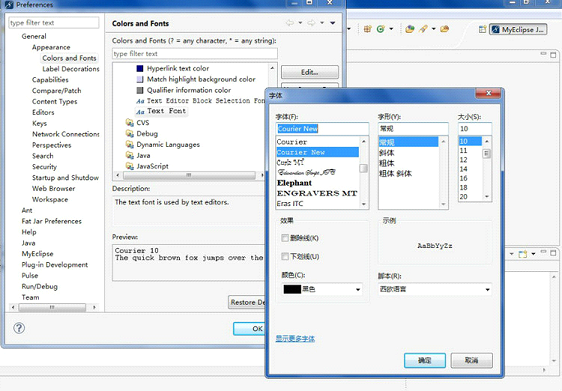The width and height of the screenshot is (562, 391).
Task: Open the view menu arrow in Preferences header
Action: [333, 23]
